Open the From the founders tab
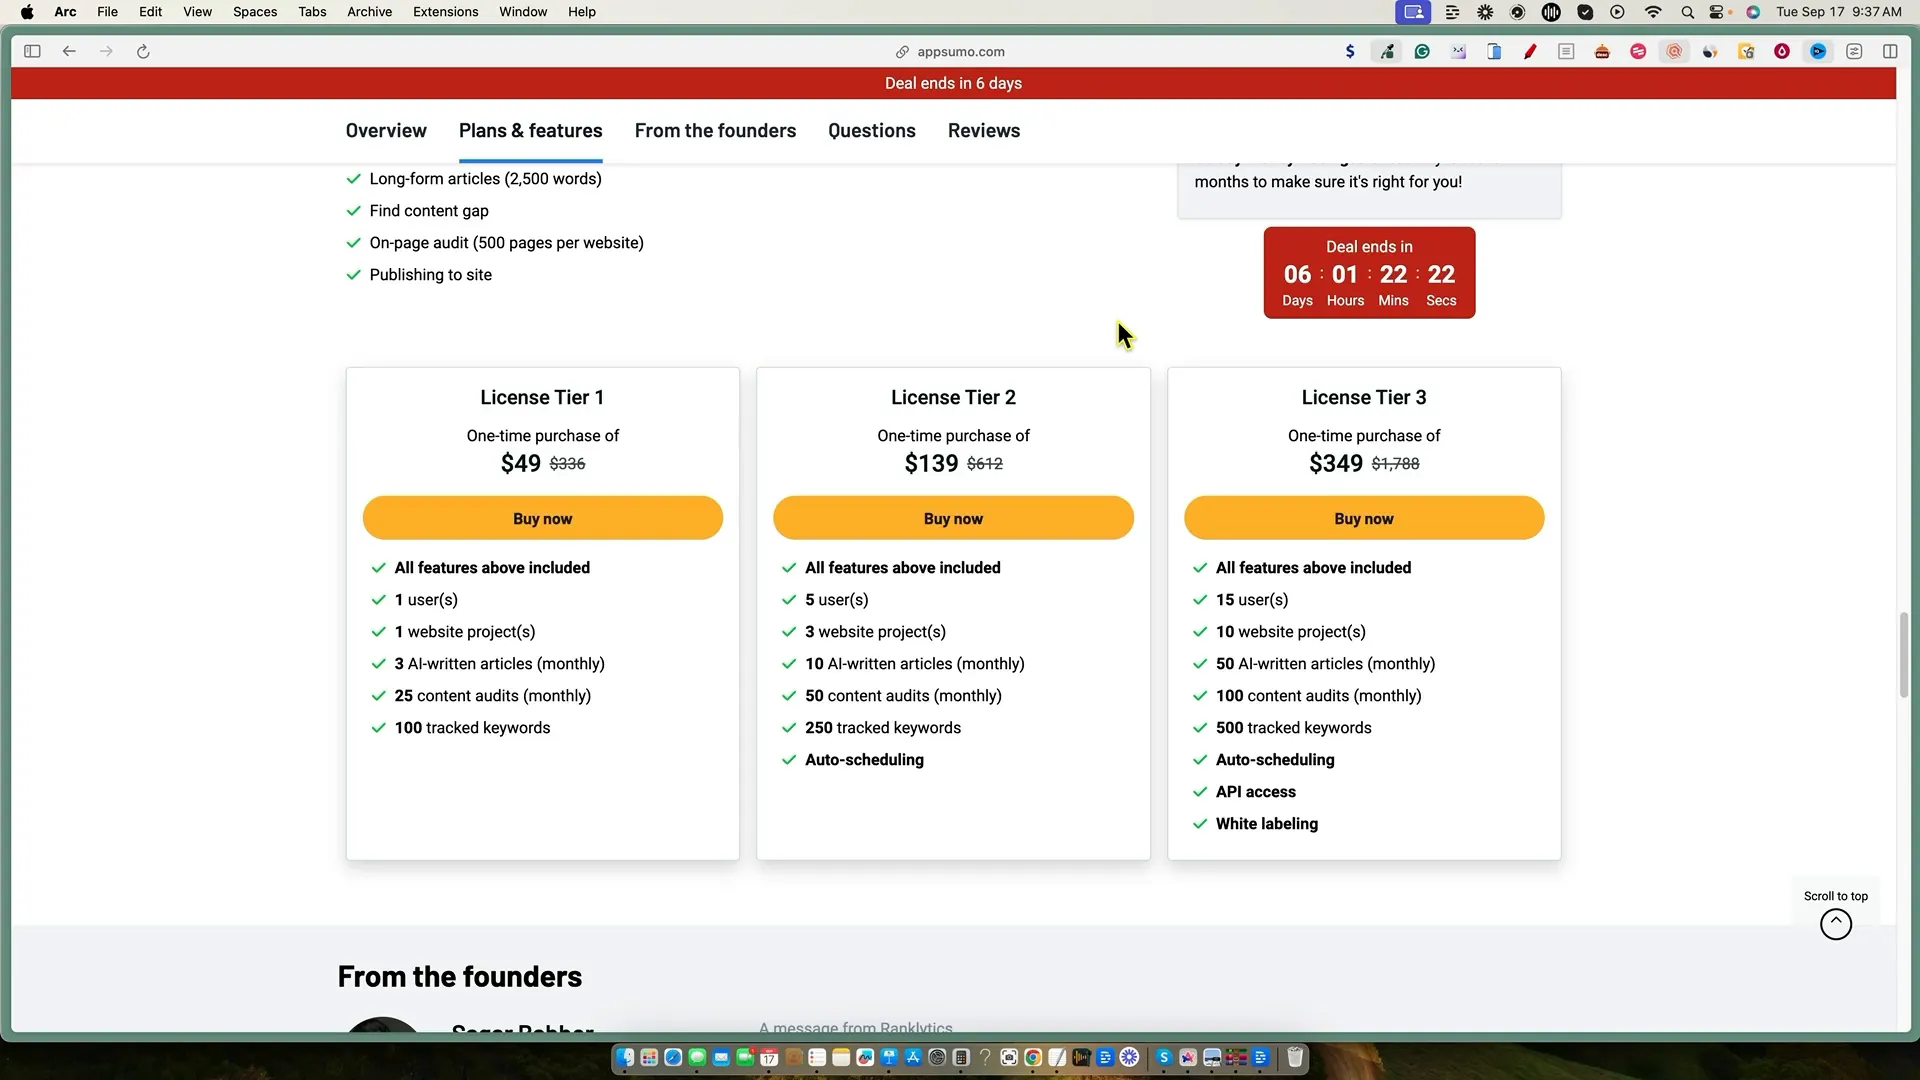Image resolution: width=1920 pixels, height=1080 pixels. pos(715,131)
